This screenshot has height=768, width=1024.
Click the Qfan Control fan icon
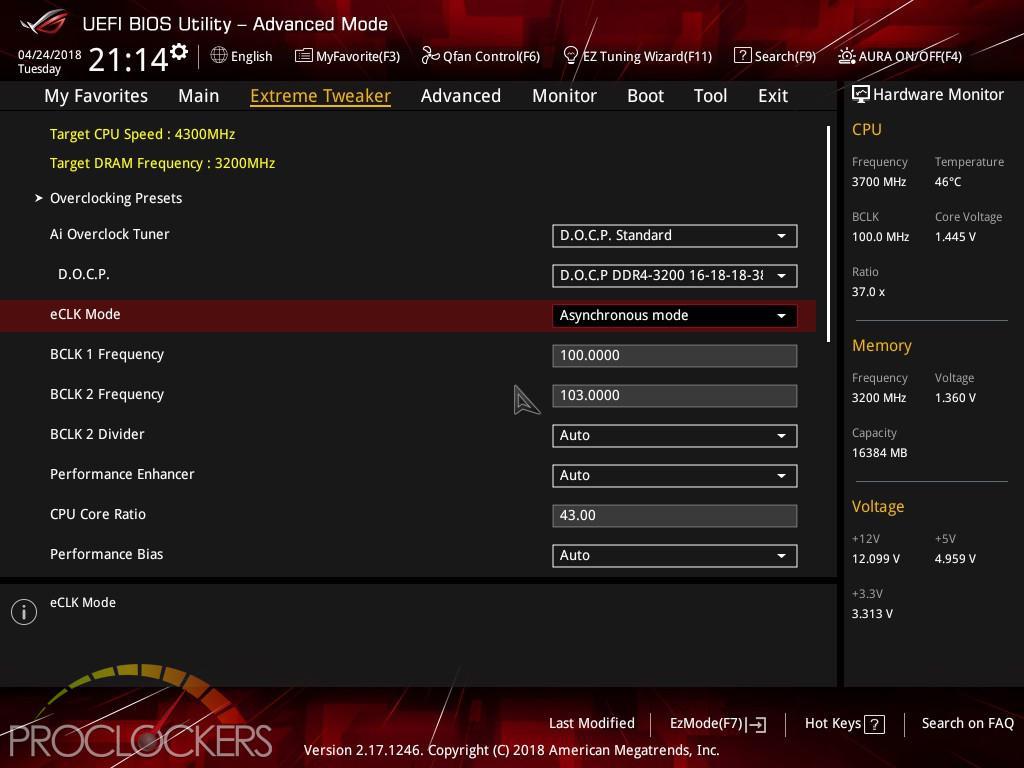point(430,56)
